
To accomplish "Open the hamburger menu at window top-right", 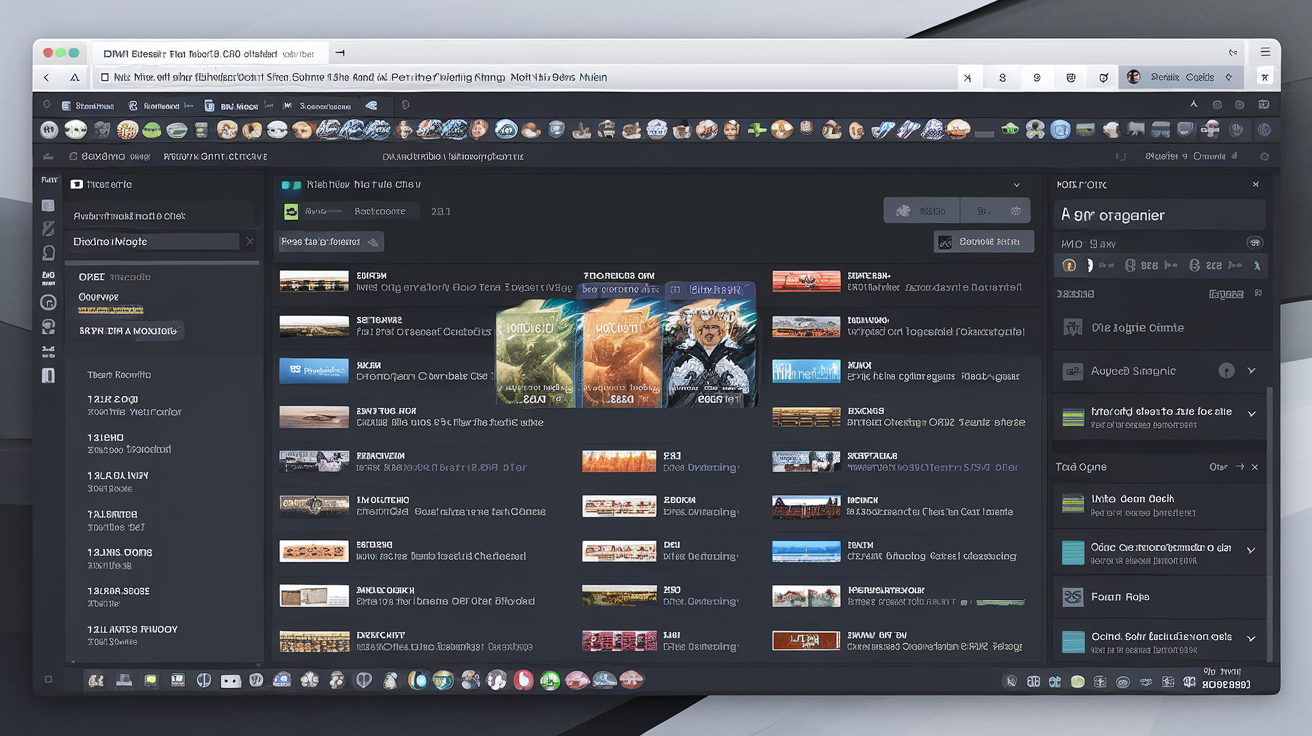I will pos(1265,51).
